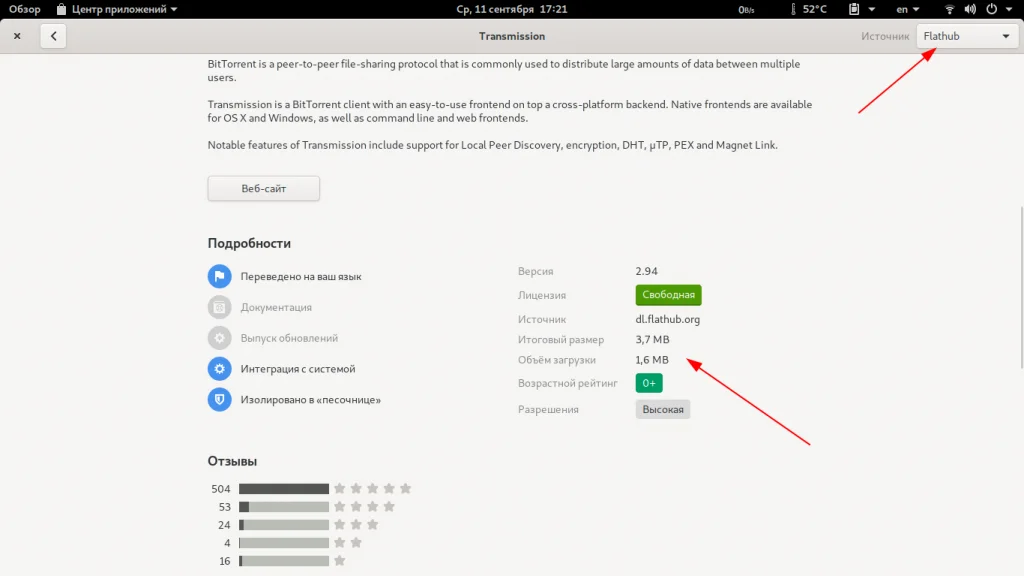Image resolution: width=1024 pixels, height=576 pixels.
Task: Click the 5-star rating bar with 504 reviews
Action: click(x=283, y=488)
